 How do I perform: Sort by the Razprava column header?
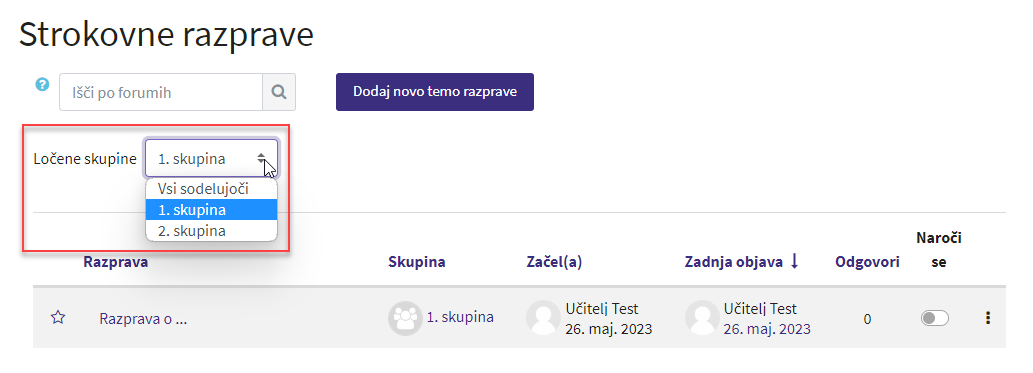coord(115,262)
